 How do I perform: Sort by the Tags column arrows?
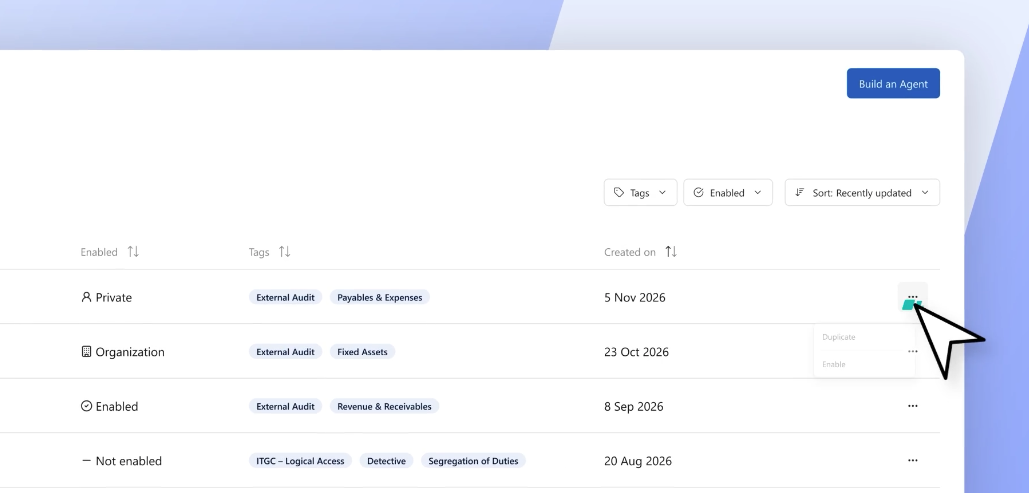pyautogui.click(x=285, y=251)
